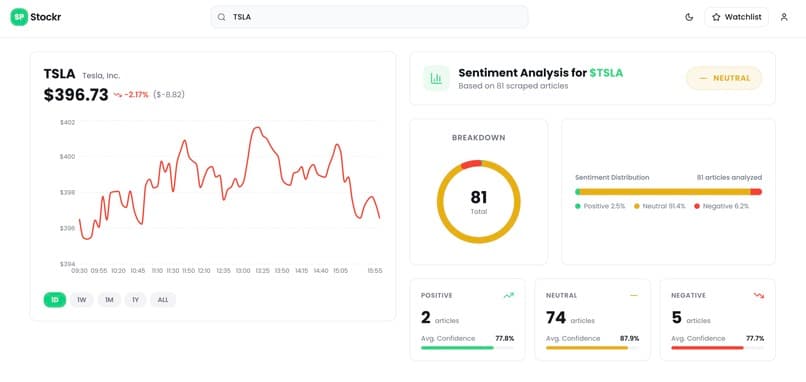806x382 pixels.
Task: Click the positive trend up arrow icon
Action: pyautogui.click(x=509, y=296)
